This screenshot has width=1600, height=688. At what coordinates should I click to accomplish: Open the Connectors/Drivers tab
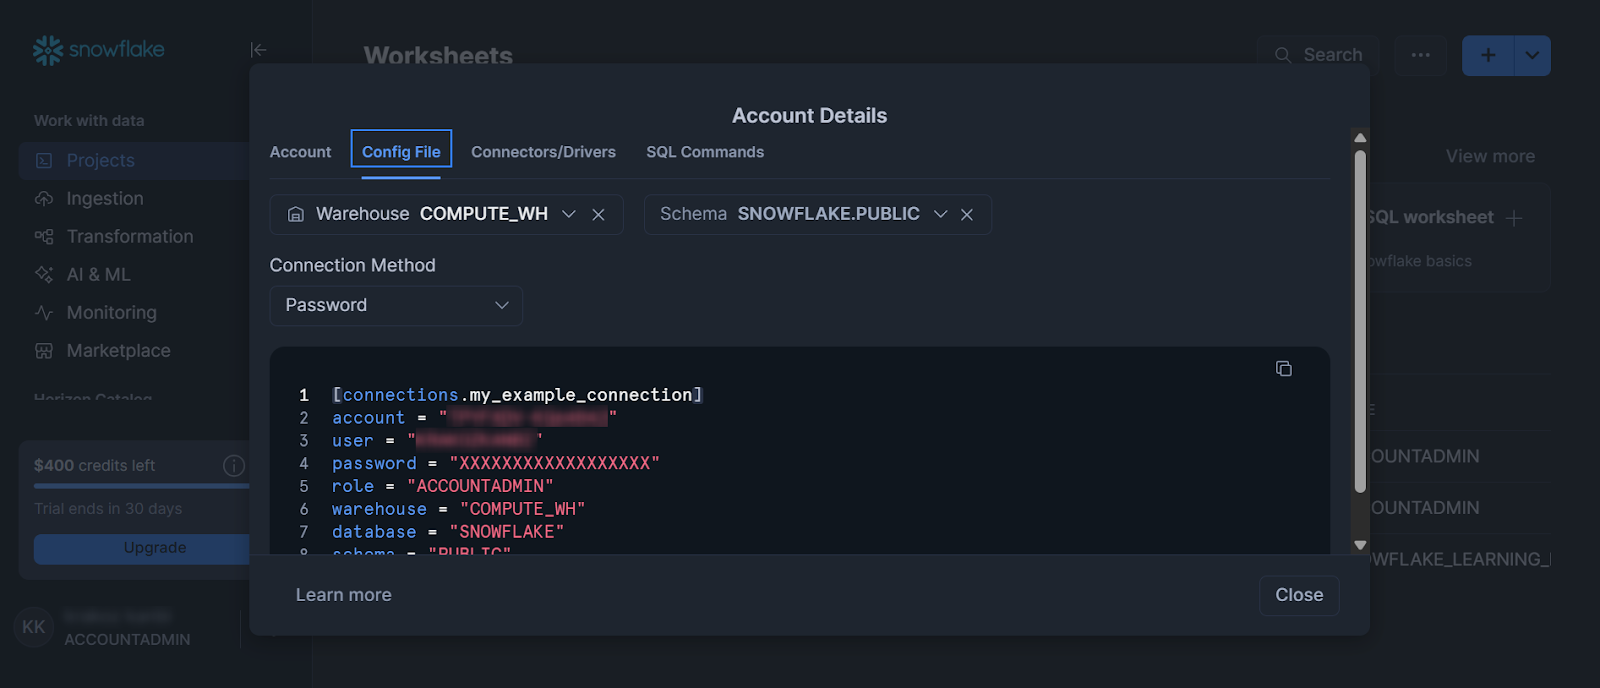(543, 152)
